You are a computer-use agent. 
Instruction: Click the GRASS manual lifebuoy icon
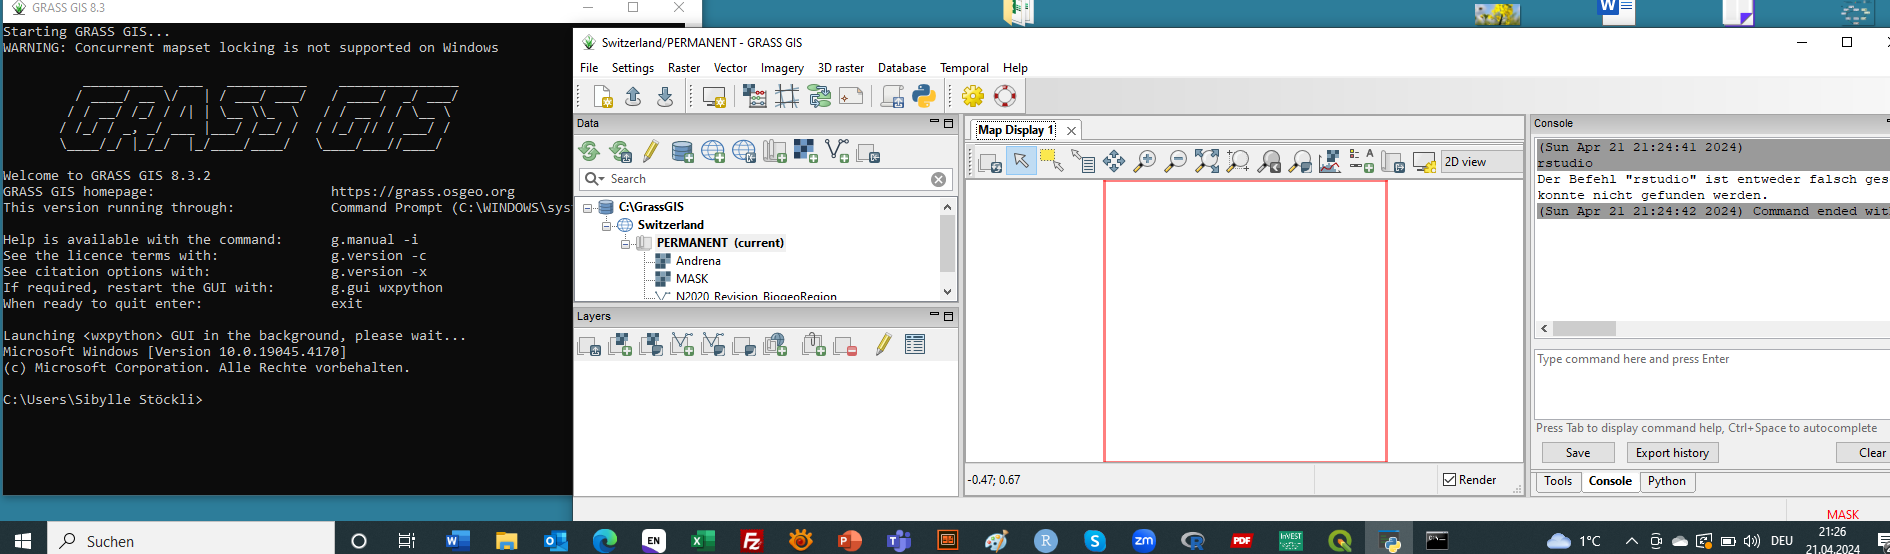(x=1005, y=96)
